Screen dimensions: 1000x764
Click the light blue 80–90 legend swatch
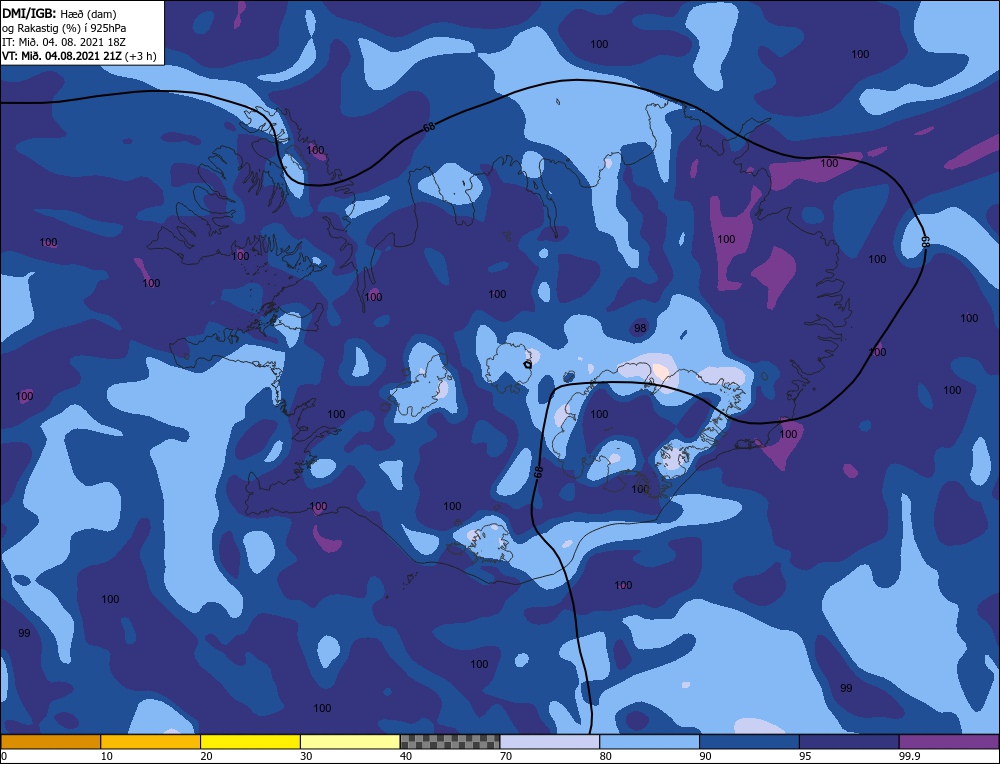pyautogui.click(x=649, y=741)
